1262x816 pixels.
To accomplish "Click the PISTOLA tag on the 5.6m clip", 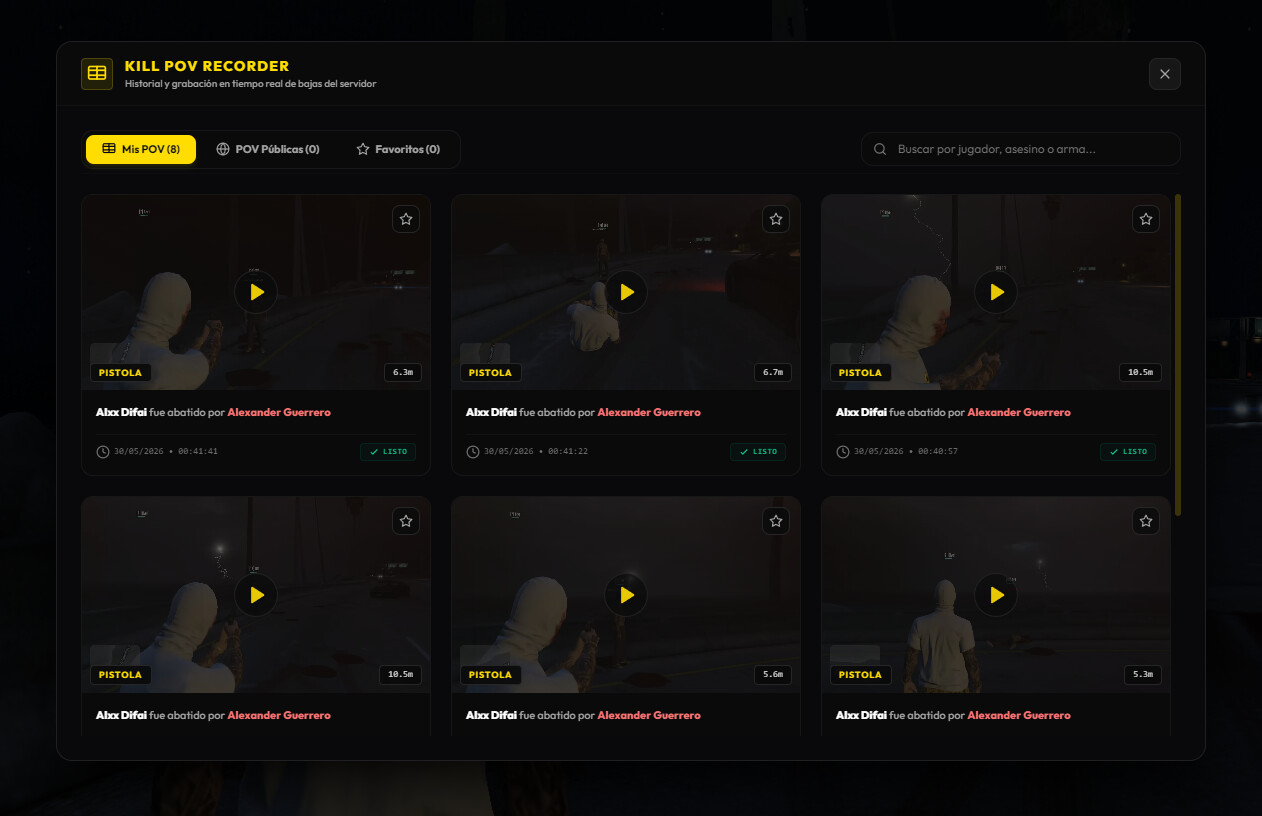I will (x=491, y=675).
